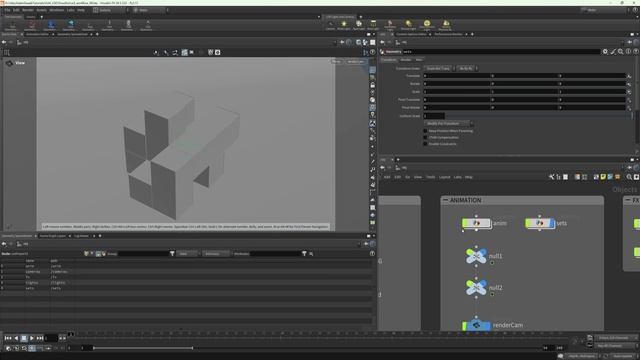
Task: Open the Edit menu in main menu bar
Action: click(x=16, y=10)
